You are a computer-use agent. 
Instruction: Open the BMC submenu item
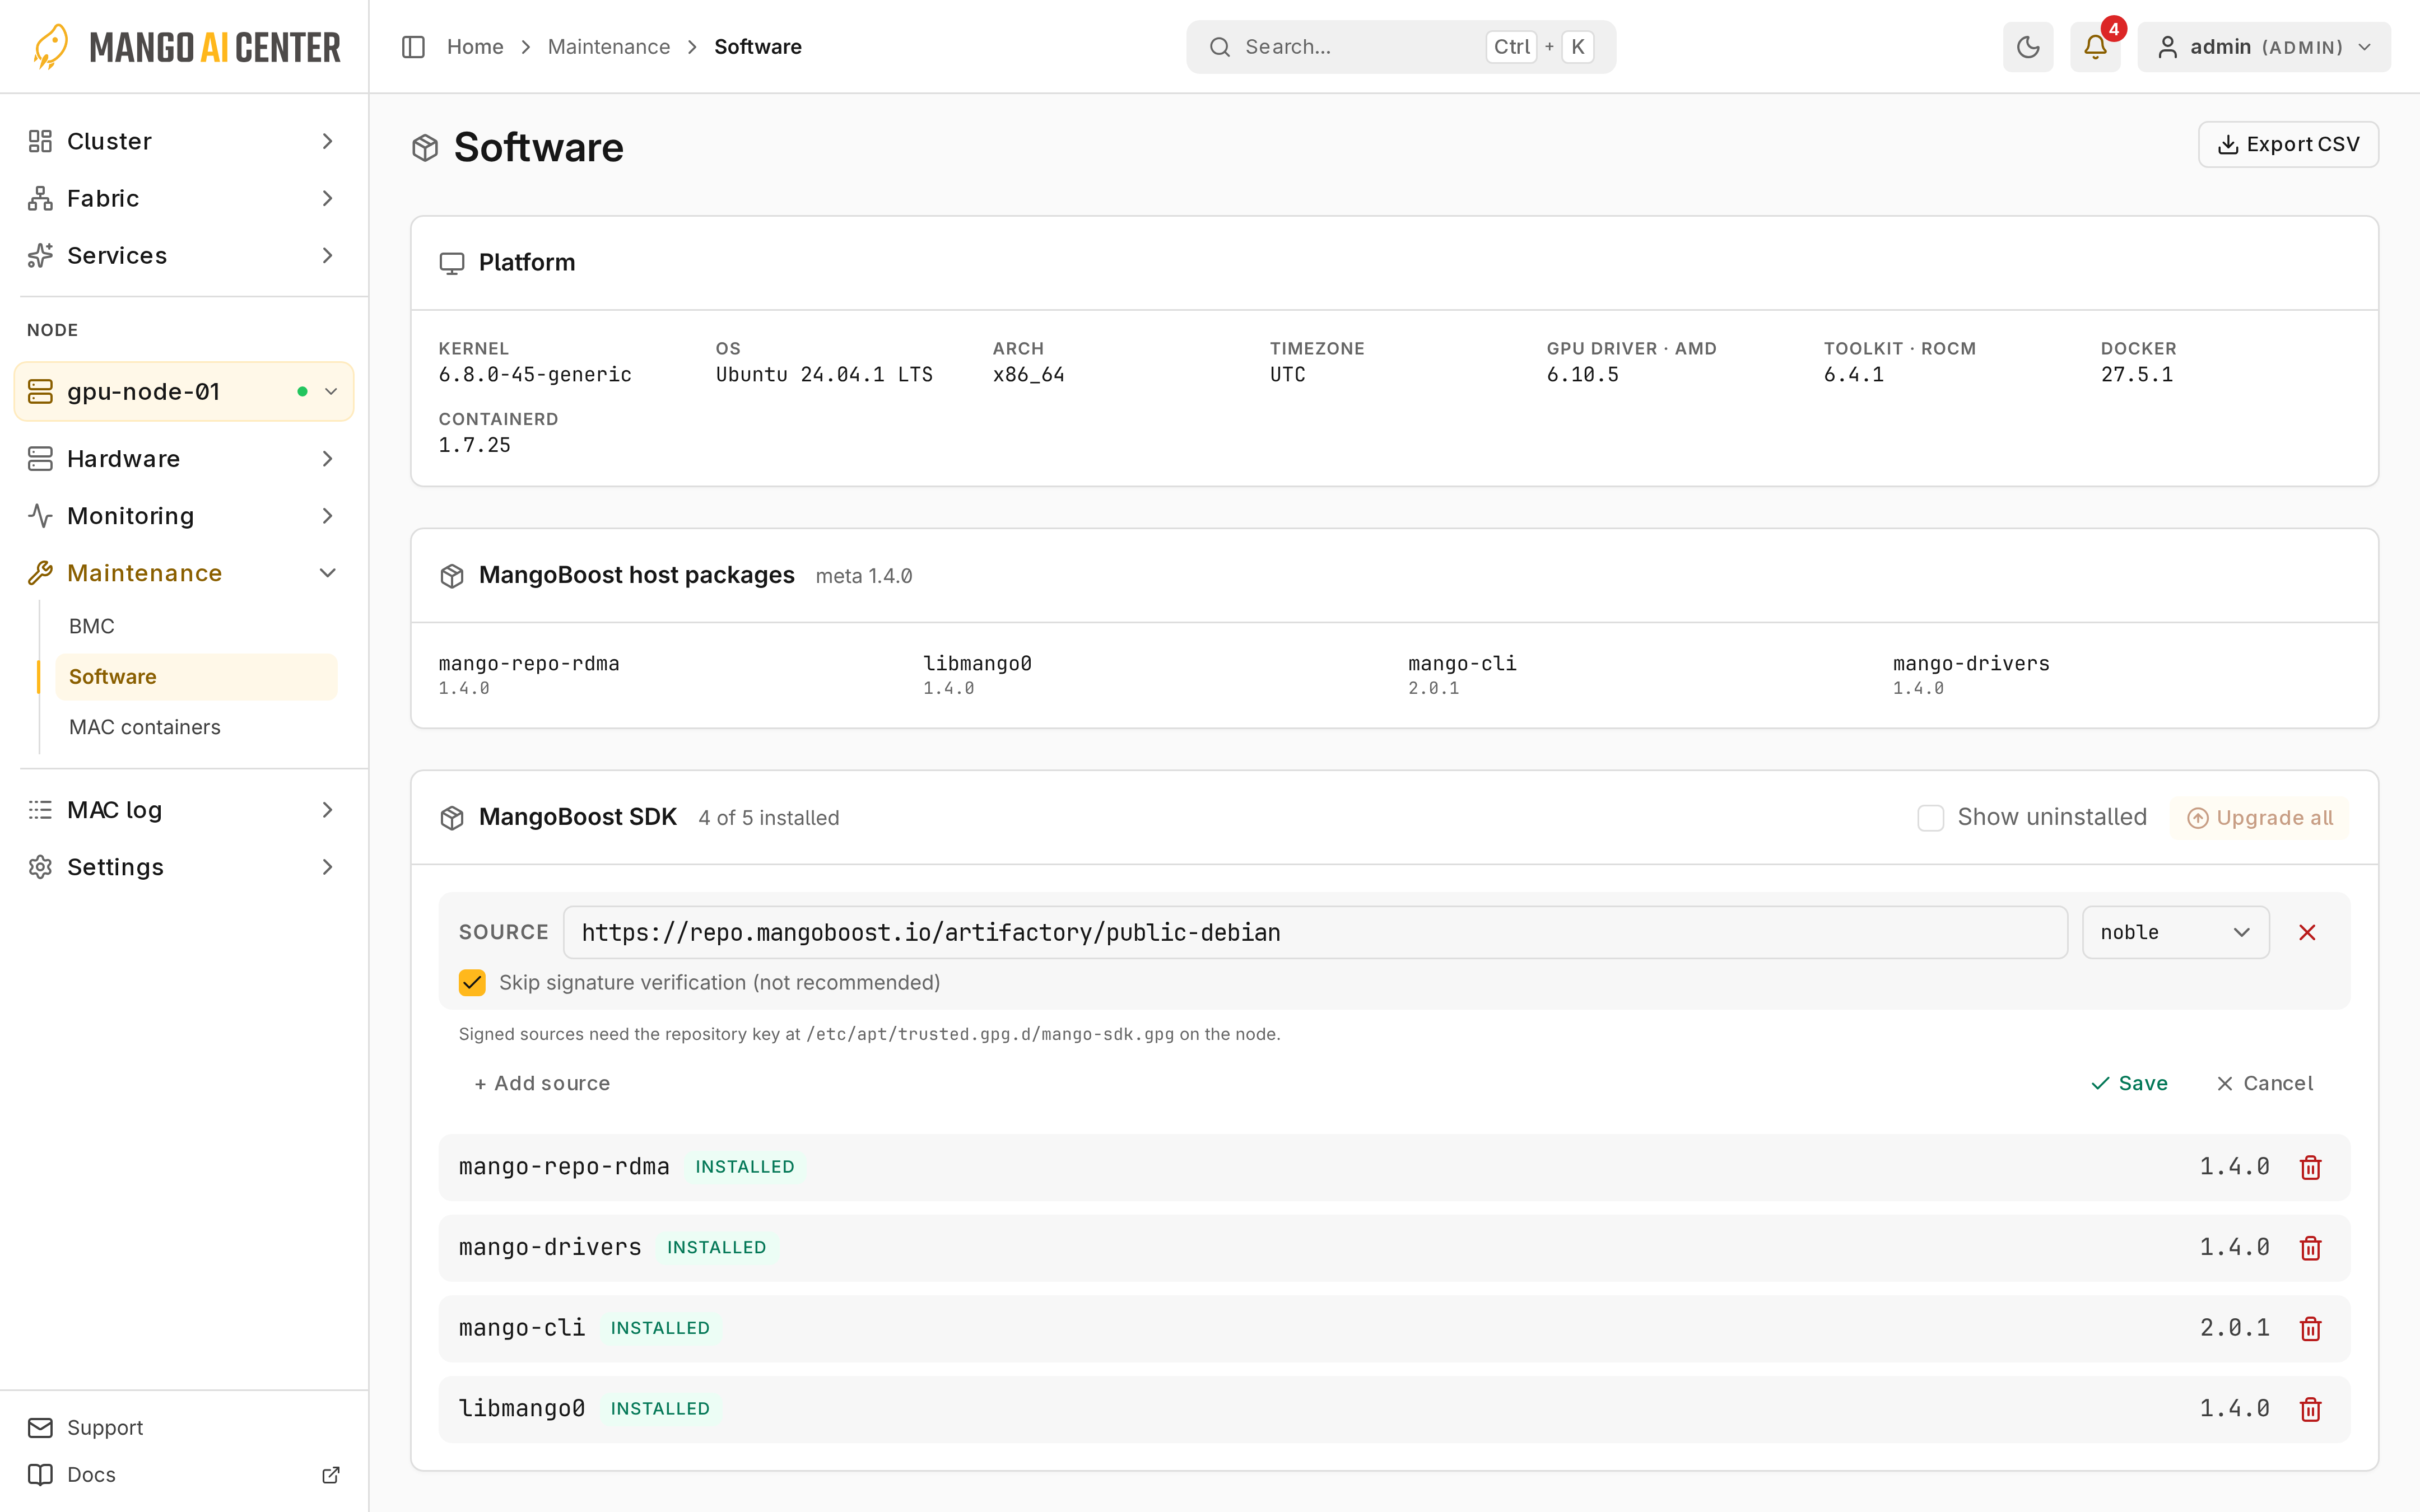coord(196,626)
